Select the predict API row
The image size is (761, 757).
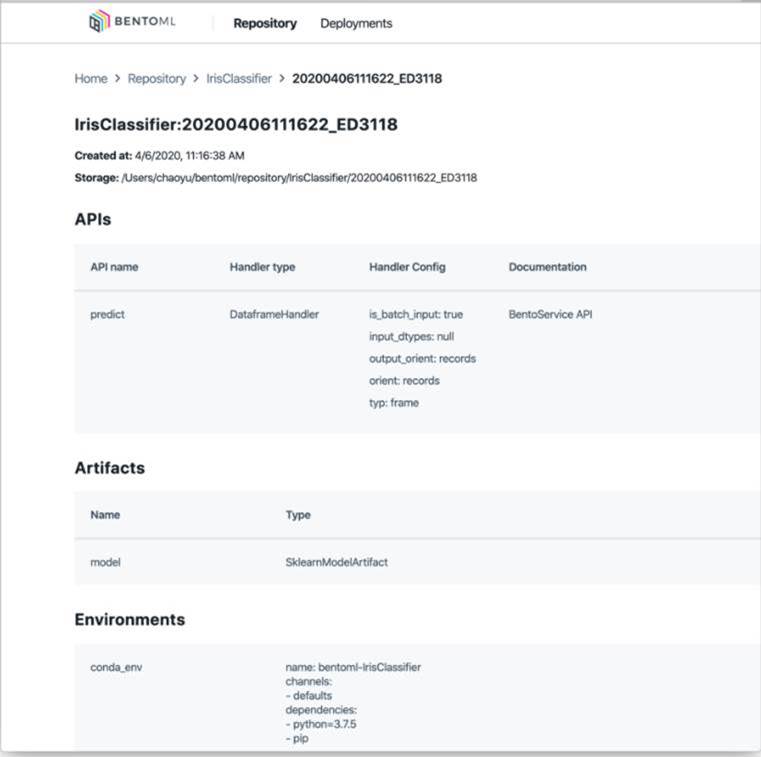point(107,314)
